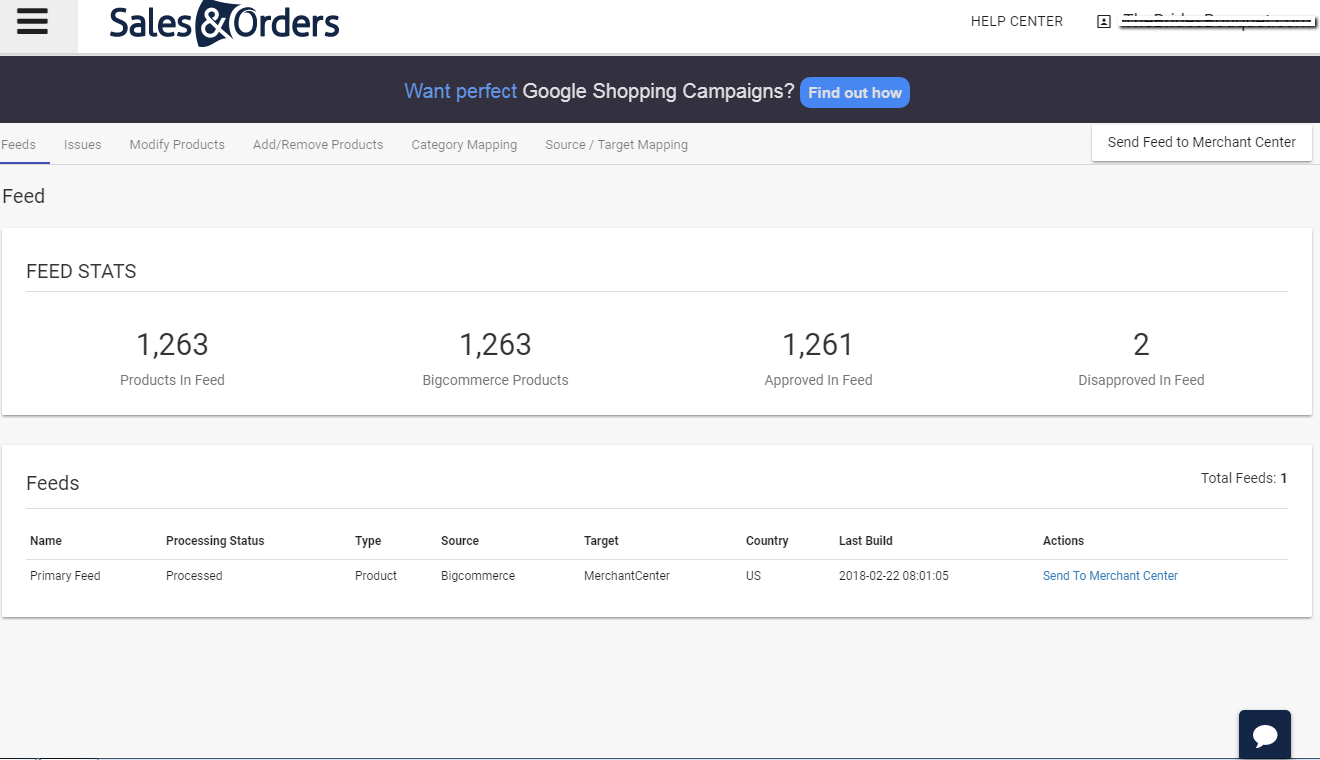This screenshot has width=1320, height=760.
Task: Click the 1,263 Bigcommerce Products stat
Action: [495, 358]
